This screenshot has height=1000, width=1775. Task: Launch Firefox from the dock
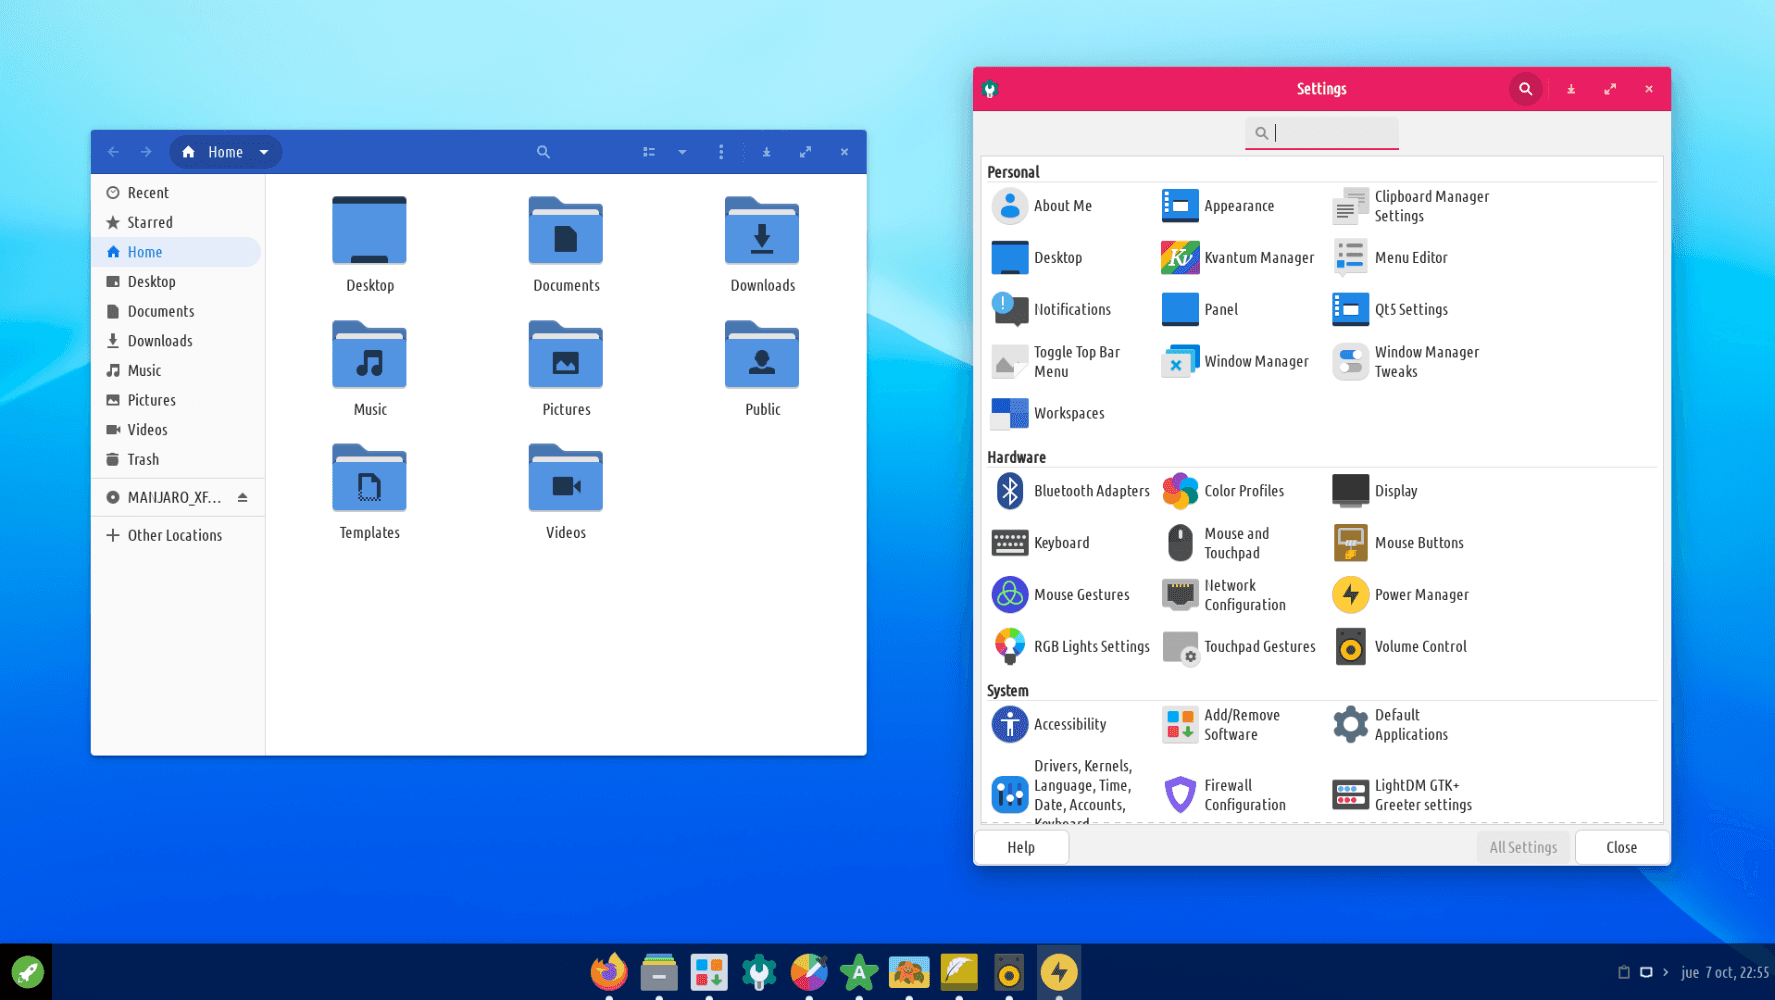click(x=608, y=972)
